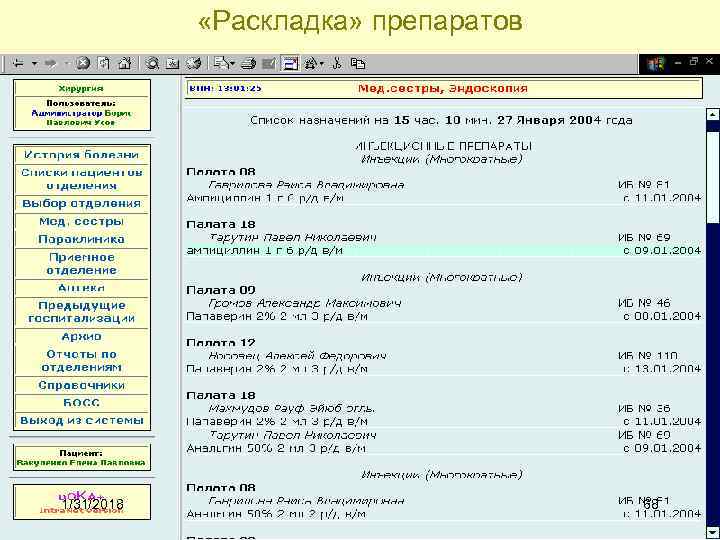Click the Edit page toolbar icon
720x540 pixels.
tap(269, 63)
